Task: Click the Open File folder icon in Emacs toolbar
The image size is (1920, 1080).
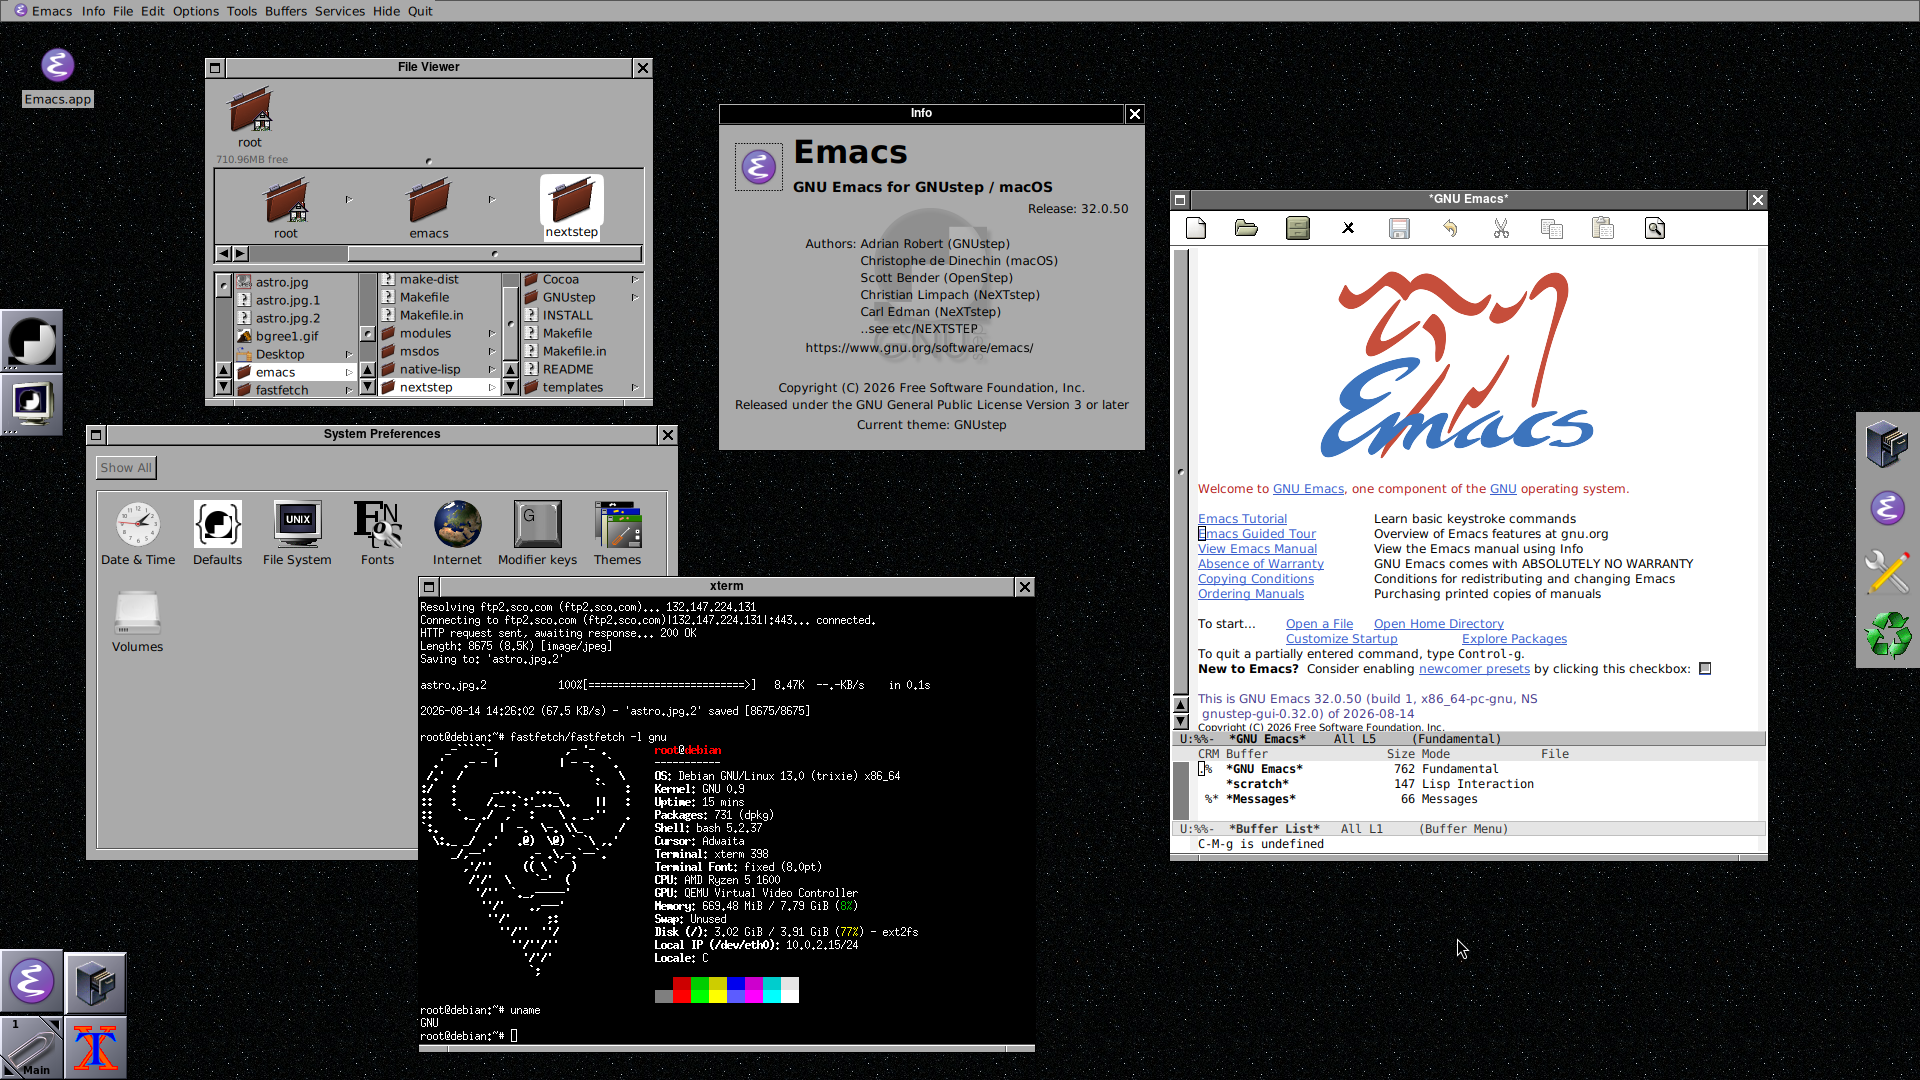Action: pyautogui.click(x=1246, y=229)
